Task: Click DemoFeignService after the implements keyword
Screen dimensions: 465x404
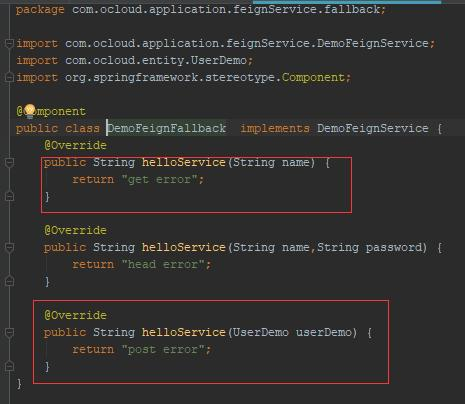Action: point(373,128)
